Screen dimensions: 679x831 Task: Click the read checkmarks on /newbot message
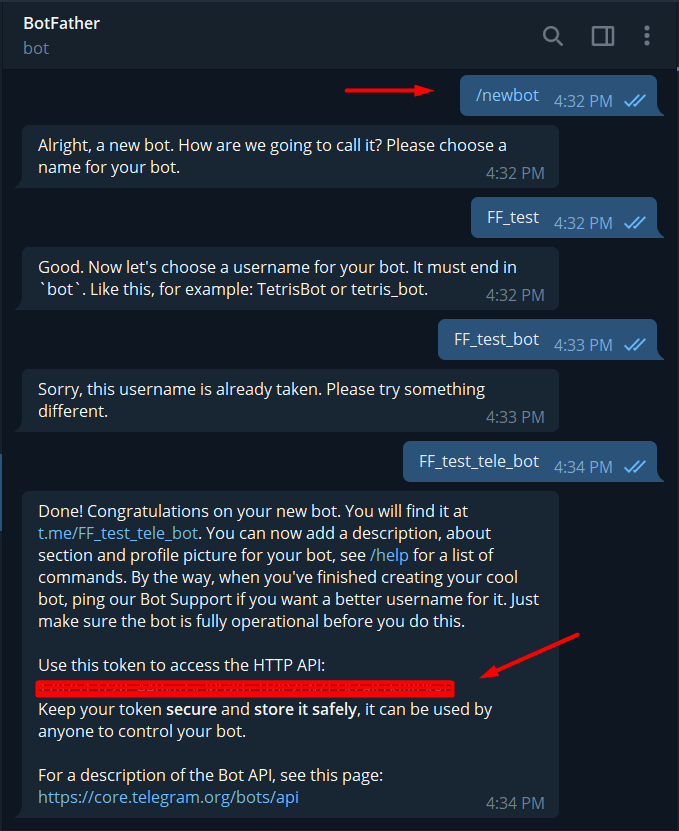(635, 100)
